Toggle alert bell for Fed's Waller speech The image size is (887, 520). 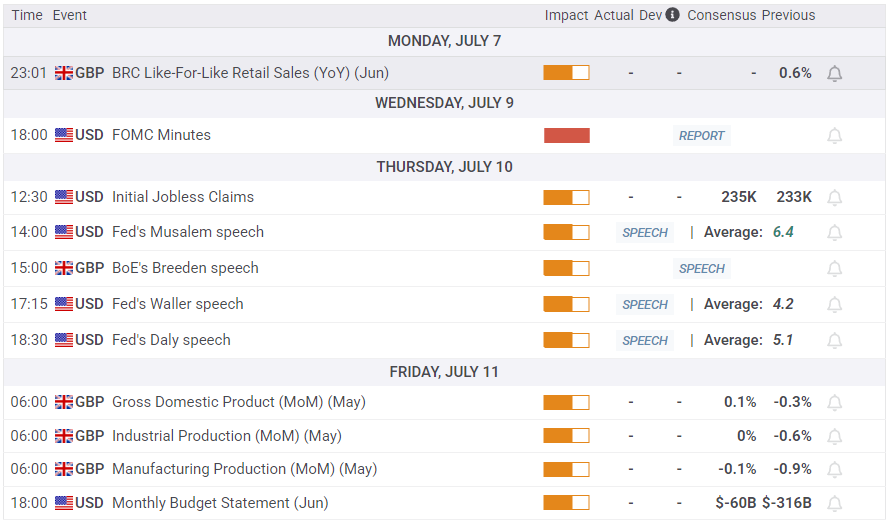point(834,305)
